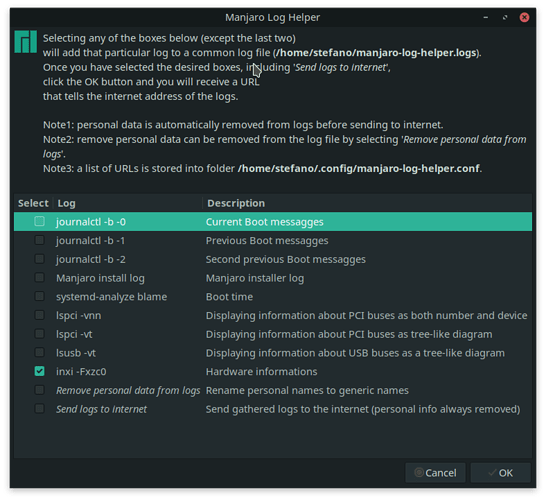This screenshot has width=546, height=500.
Task: Click the 'journalctl -b -1' log label
Action: [x=91, y=241]
